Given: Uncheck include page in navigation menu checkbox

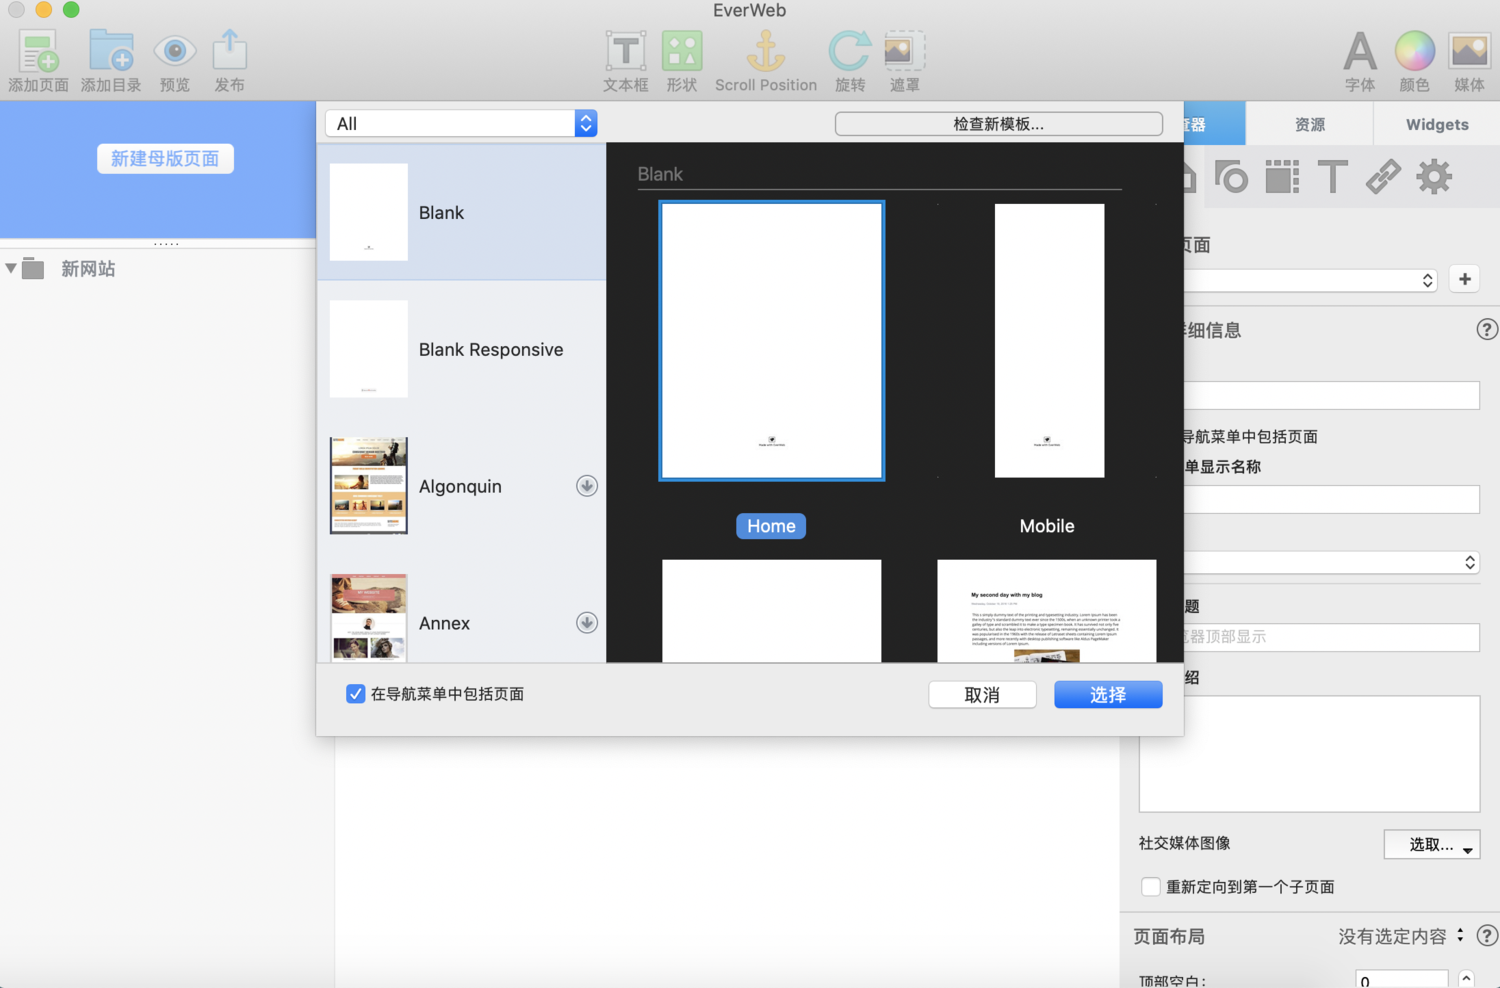Looking at the screenshot, I should pyautogui.click(x=355, y=694).
